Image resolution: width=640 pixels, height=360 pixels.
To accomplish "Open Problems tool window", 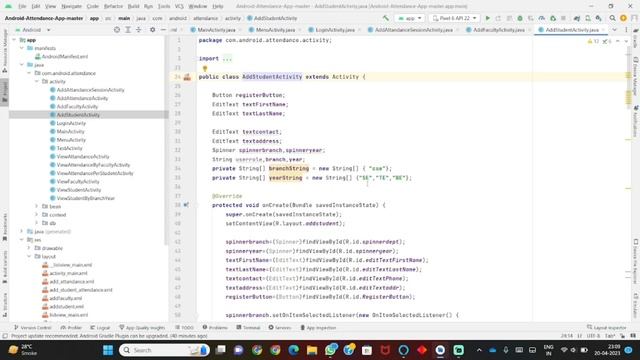I will tap(215, 327).
